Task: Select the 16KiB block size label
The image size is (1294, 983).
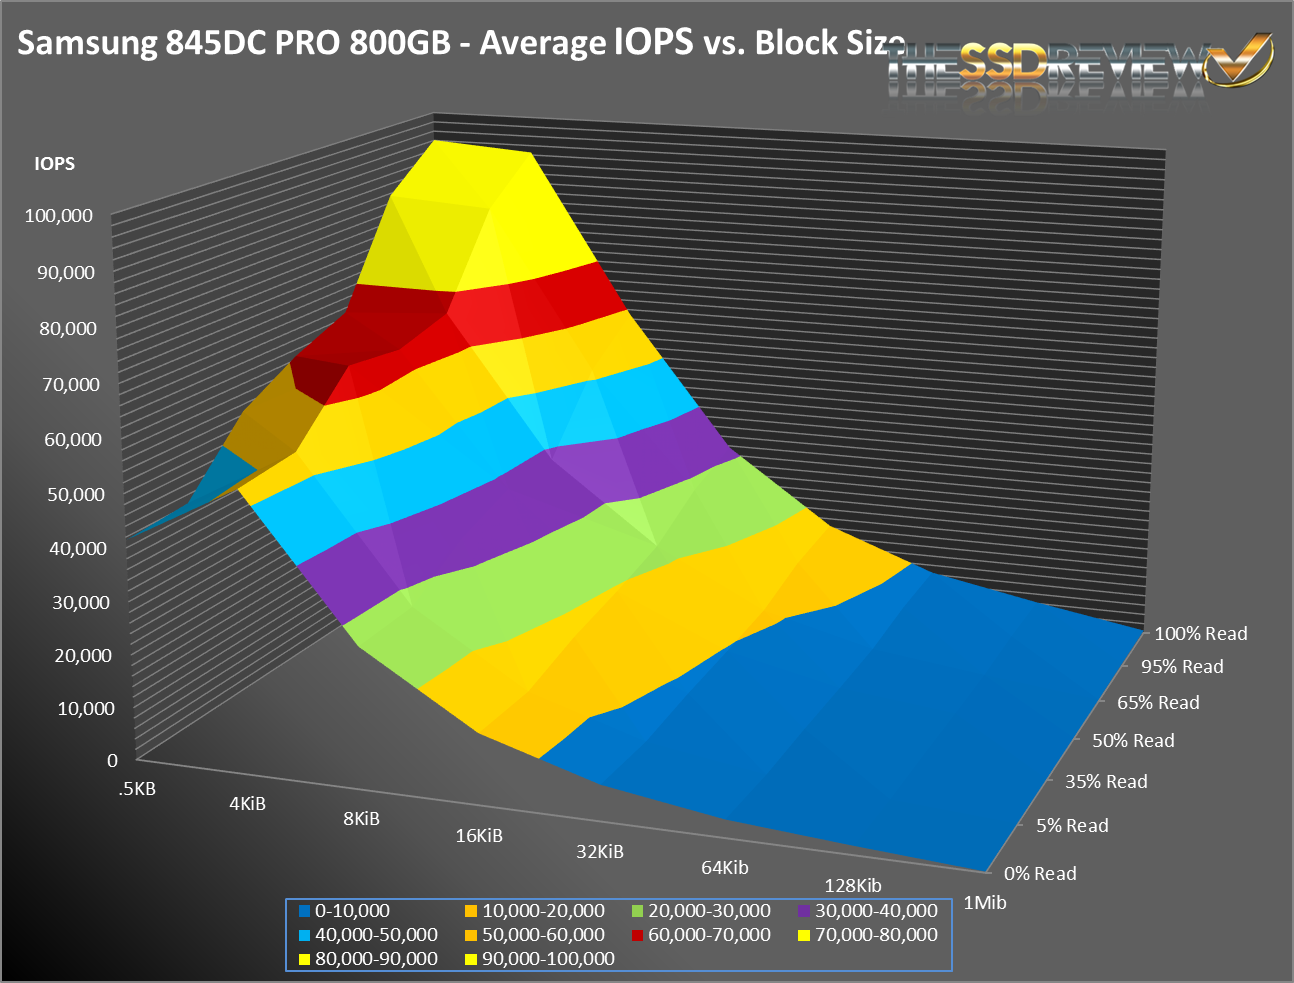Action: pyautogui.click(x=479, y=836)
